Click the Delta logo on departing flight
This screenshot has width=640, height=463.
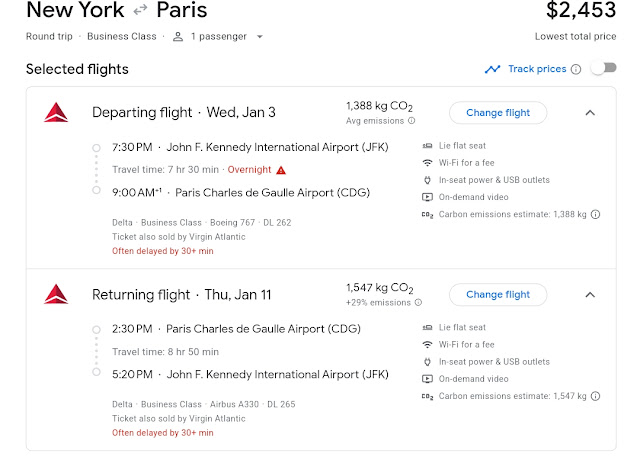click(56, 112)
